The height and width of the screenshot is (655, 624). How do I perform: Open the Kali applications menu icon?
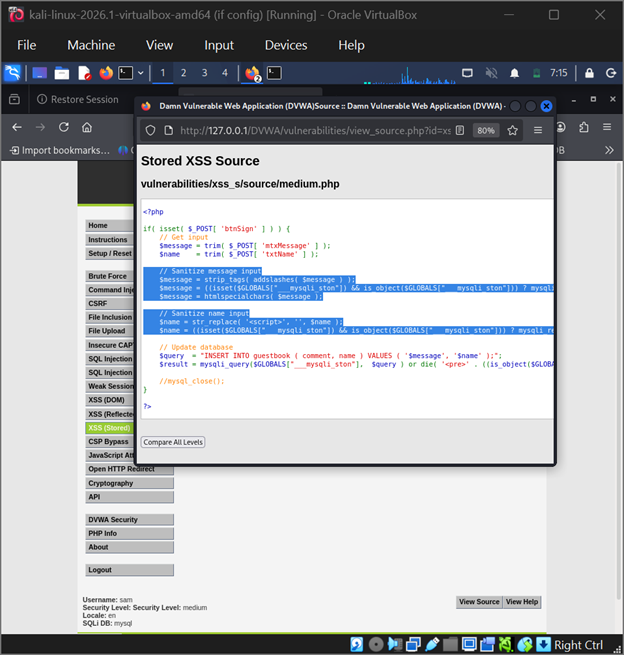click(x=12, y=73)
